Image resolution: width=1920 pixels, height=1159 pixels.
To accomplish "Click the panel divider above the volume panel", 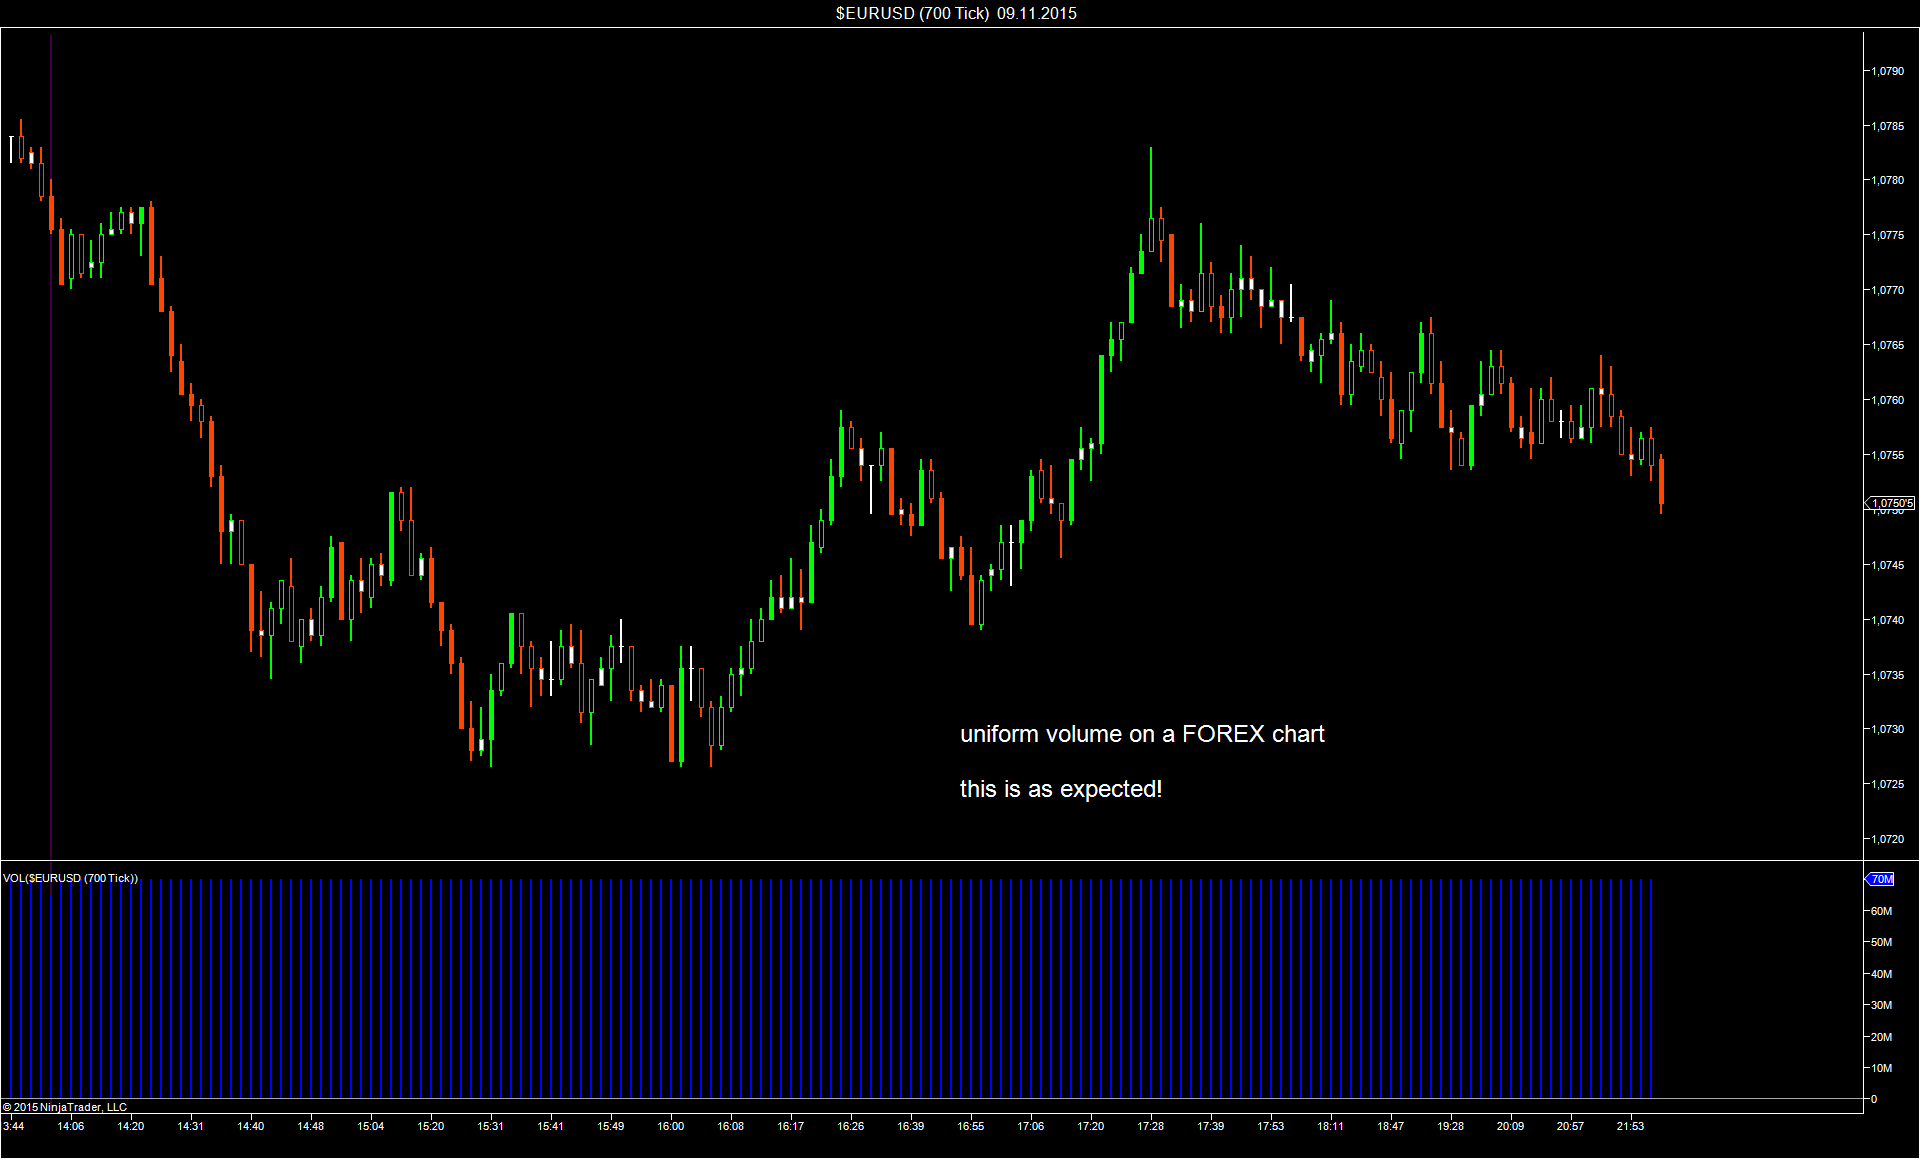I will pos(930,860).
